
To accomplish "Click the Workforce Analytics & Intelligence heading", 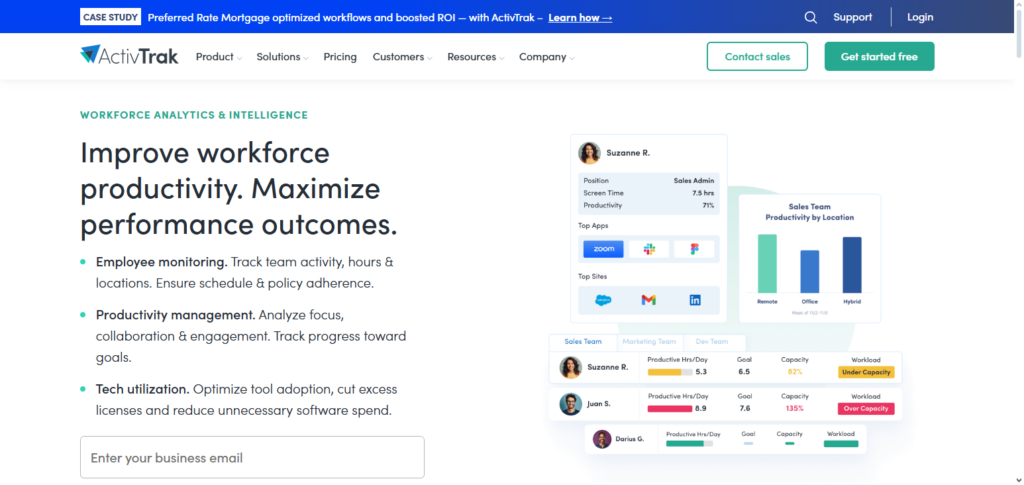I will (194, 116).
